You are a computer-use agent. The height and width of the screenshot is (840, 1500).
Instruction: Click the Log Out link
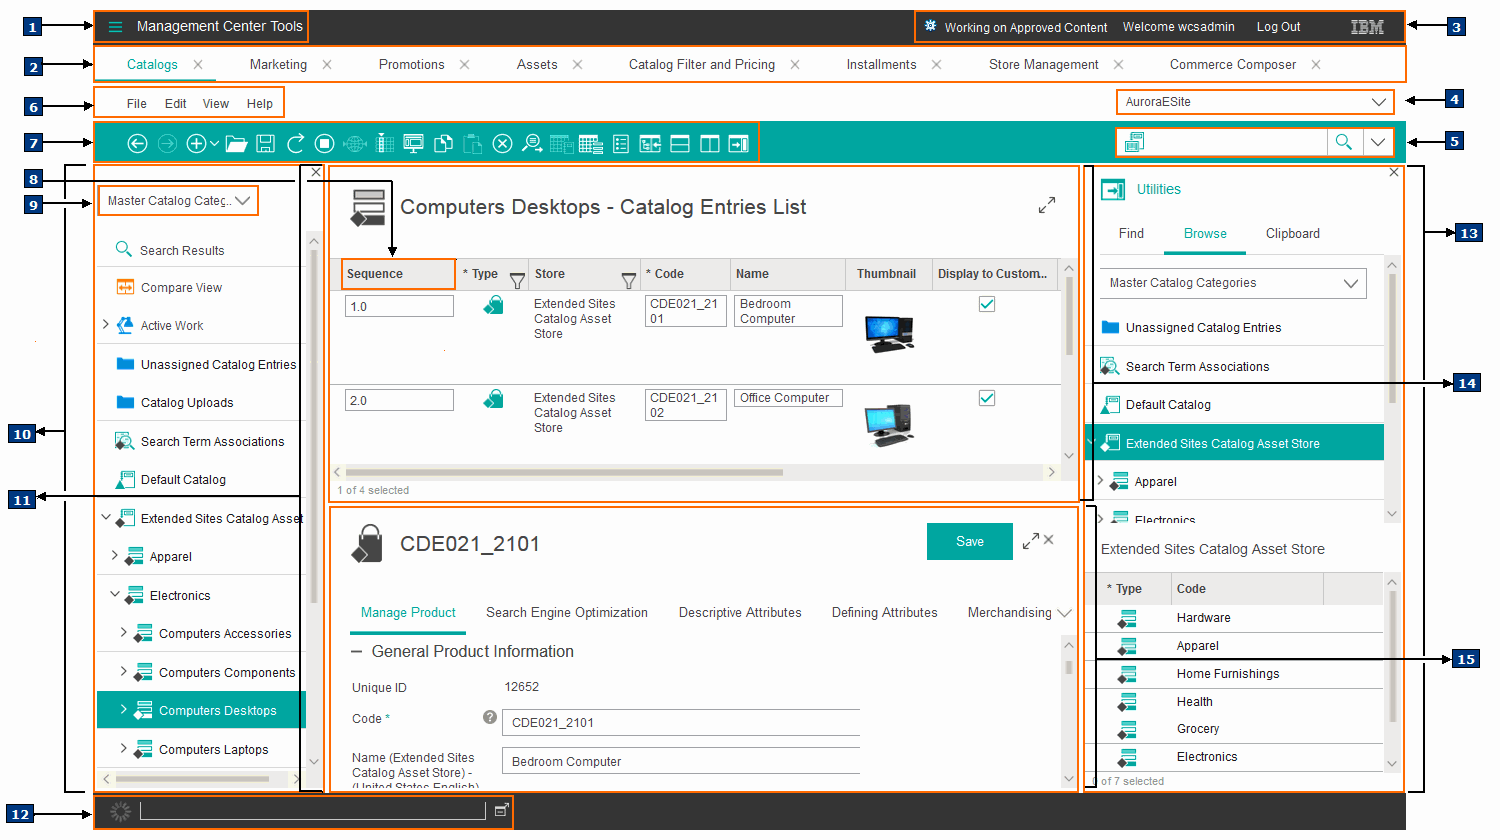[1278, 27]
